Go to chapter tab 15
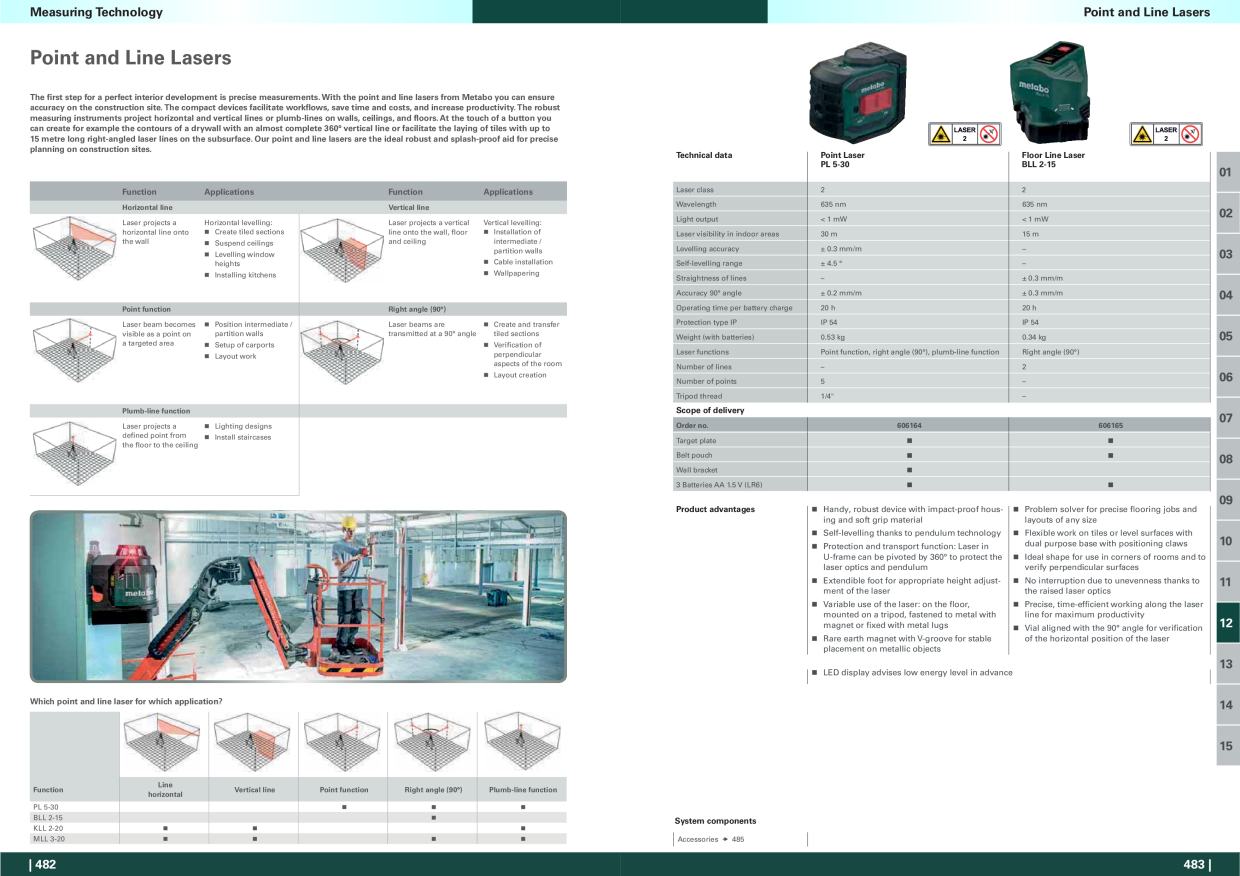 pos(1226,746)
